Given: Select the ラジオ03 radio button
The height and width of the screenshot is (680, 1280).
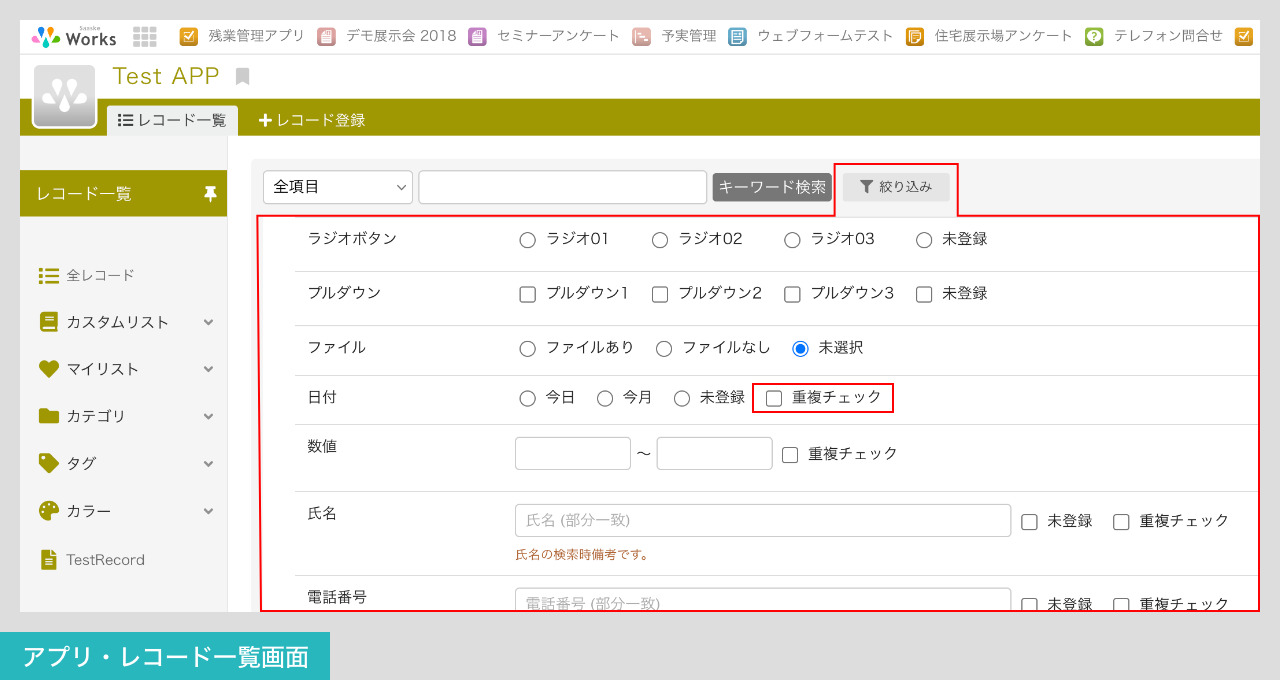Looking at the screenshot, I should pos(792,240).
